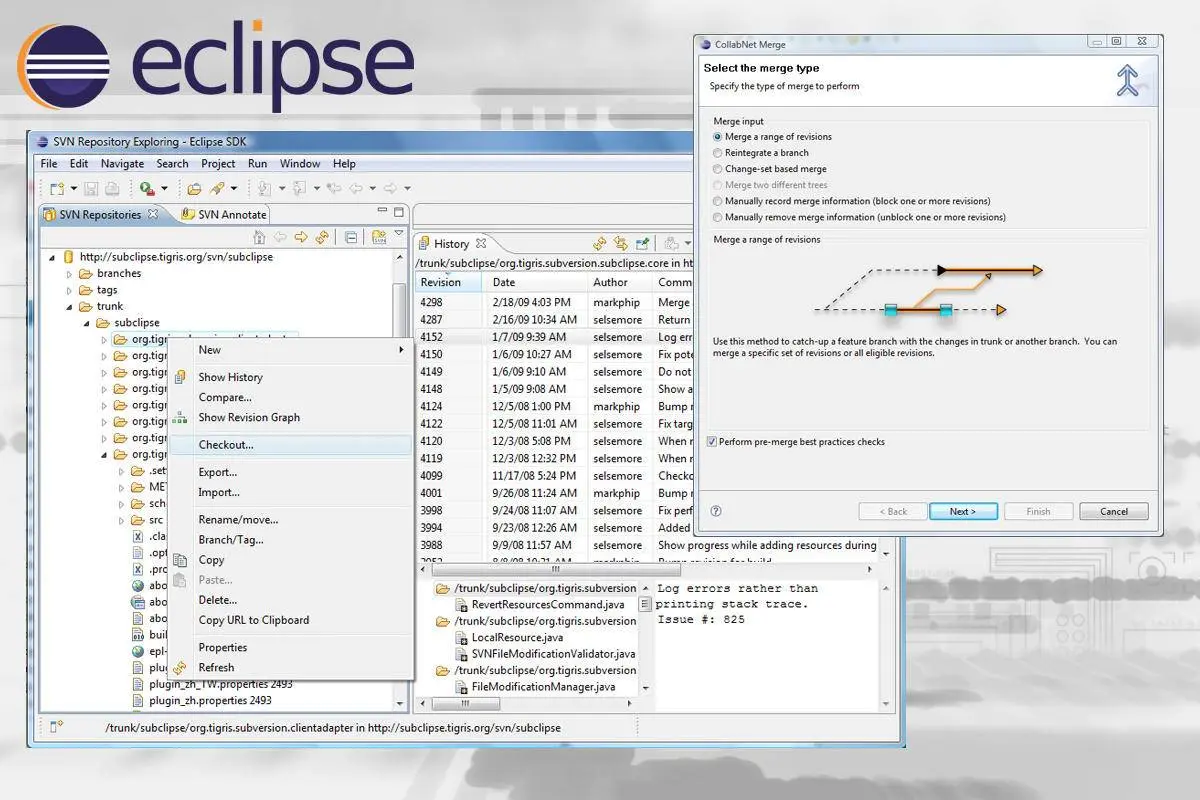
Task: Click the Run external tools icon
Action: point(148,188)
